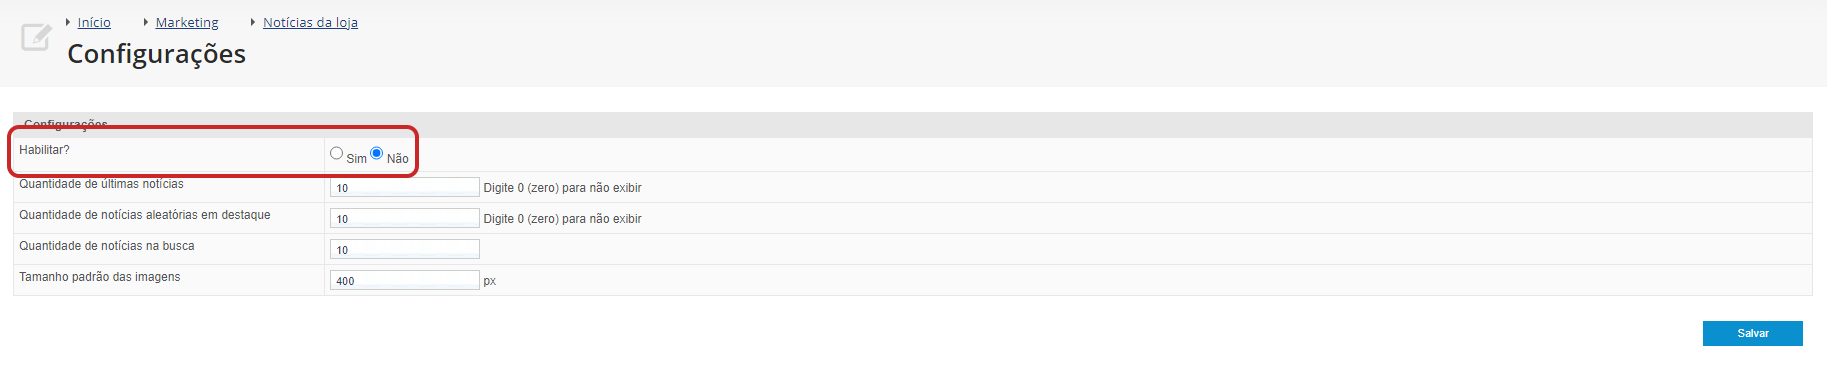Viewport: 1827px width, 371px height.
Task: Focus the Tamanho padrão das imagens input
Action: coord(405,280)
